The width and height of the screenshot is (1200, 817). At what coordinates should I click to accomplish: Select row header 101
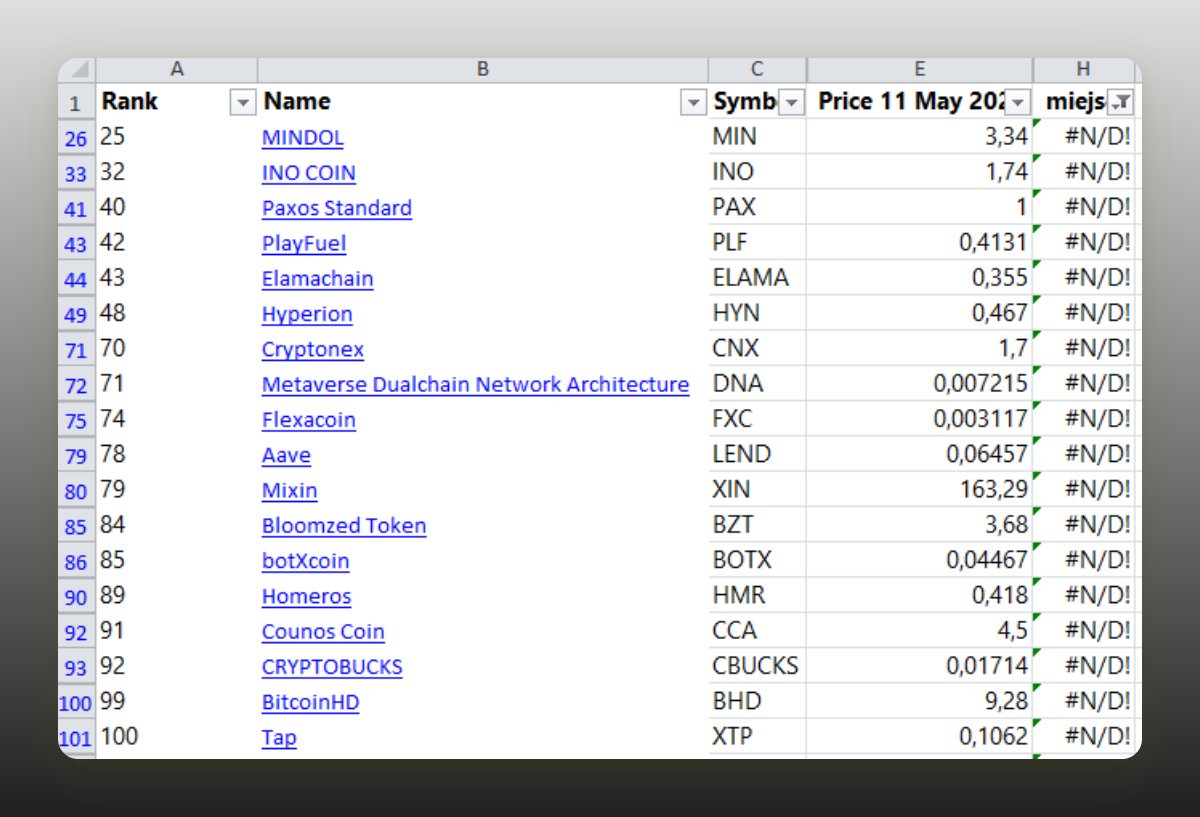point(77,738)
